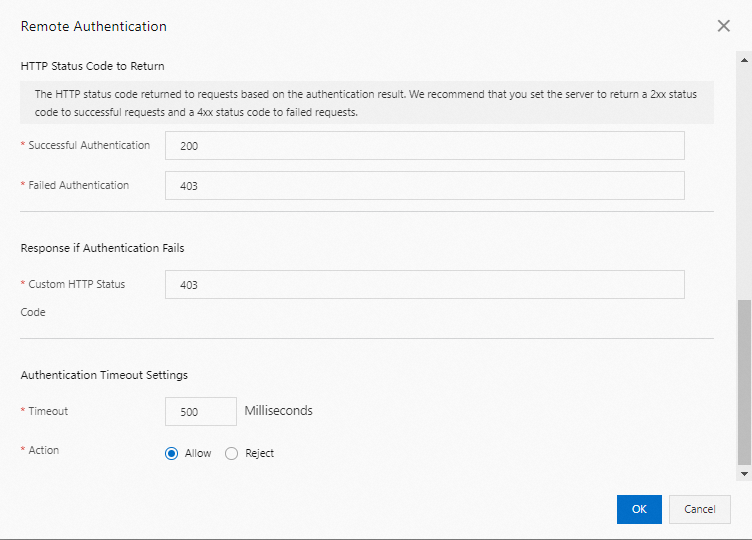Viewport: 752px width, 540px height.
Task: Click the Failed Authentication field label
Action: coord(78,186)
